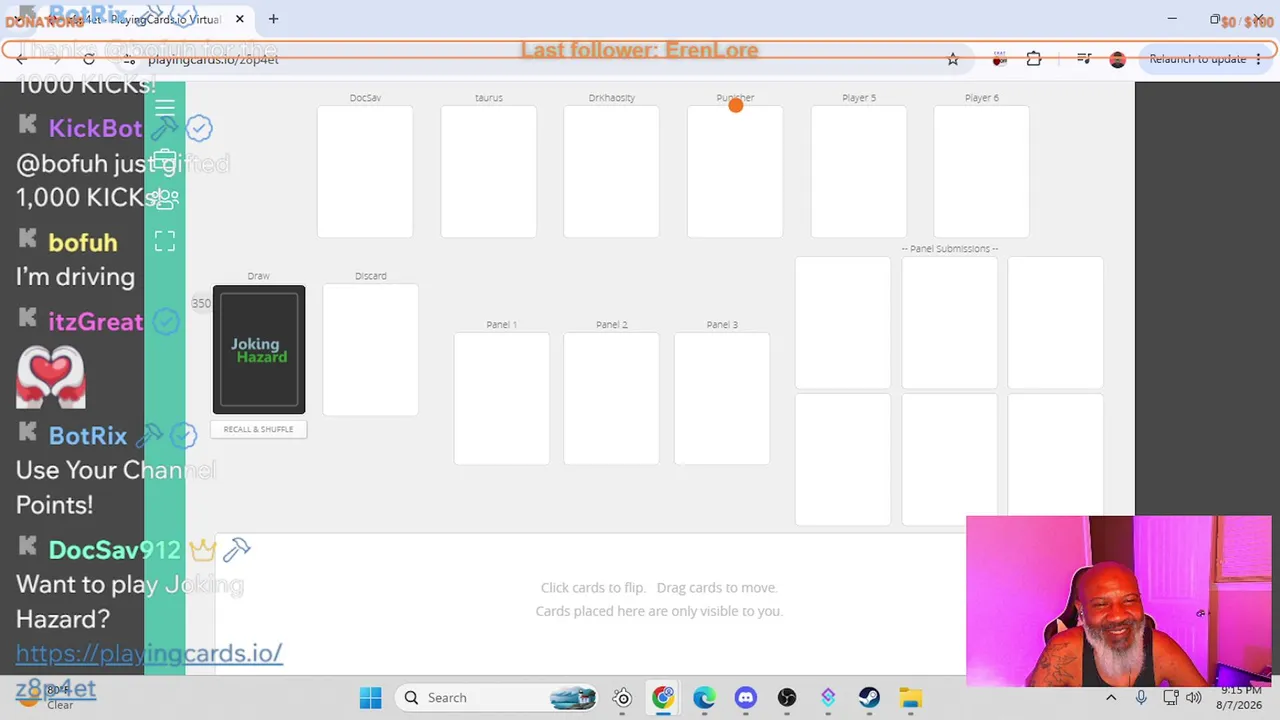Click the DocSav player hand slot
Viewport: 1280px width, 720px height.
[x=365, y=172]
